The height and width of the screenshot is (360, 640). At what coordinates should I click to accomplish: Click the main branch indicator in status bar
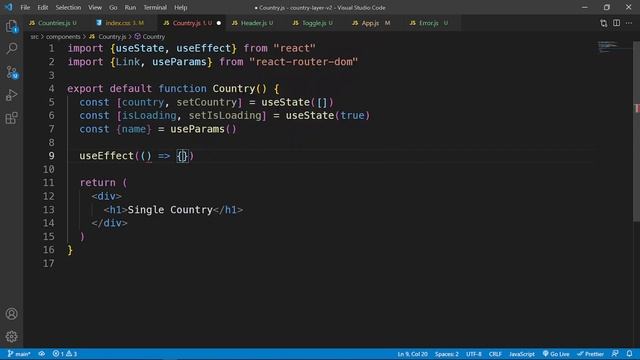(19, 354)
